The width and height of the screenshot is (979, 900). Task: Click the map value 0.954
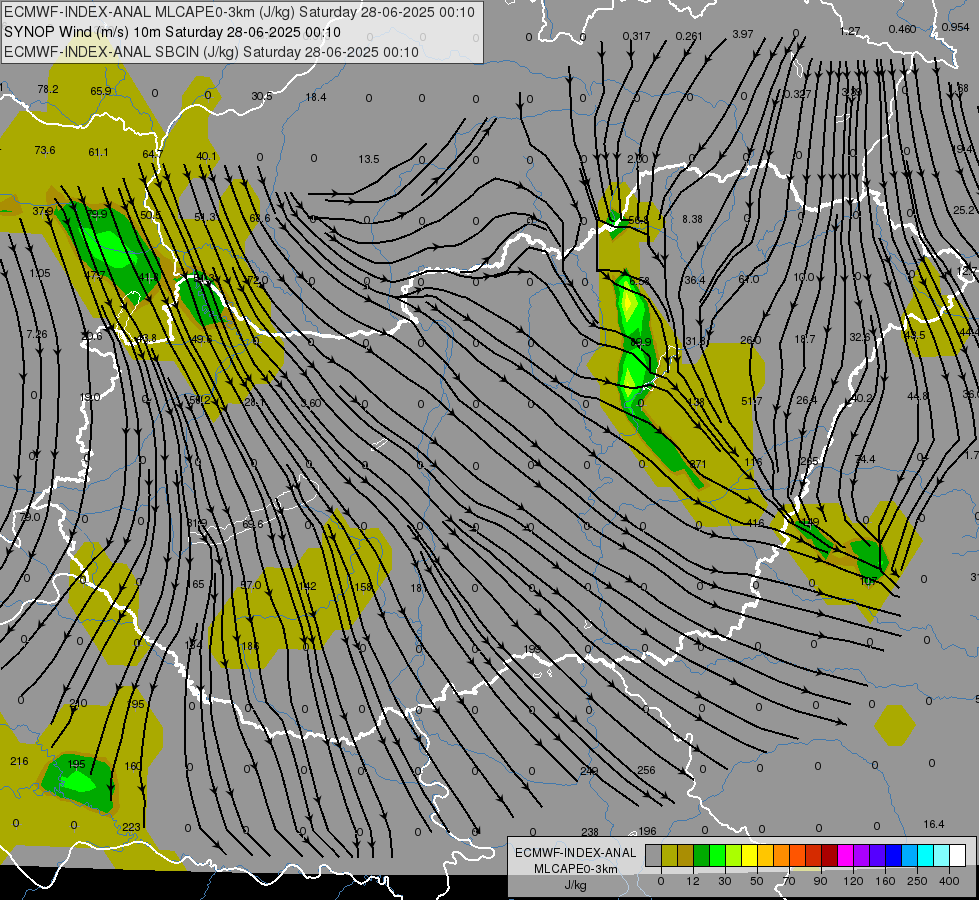pyautogui.click(x=955, y=27)
